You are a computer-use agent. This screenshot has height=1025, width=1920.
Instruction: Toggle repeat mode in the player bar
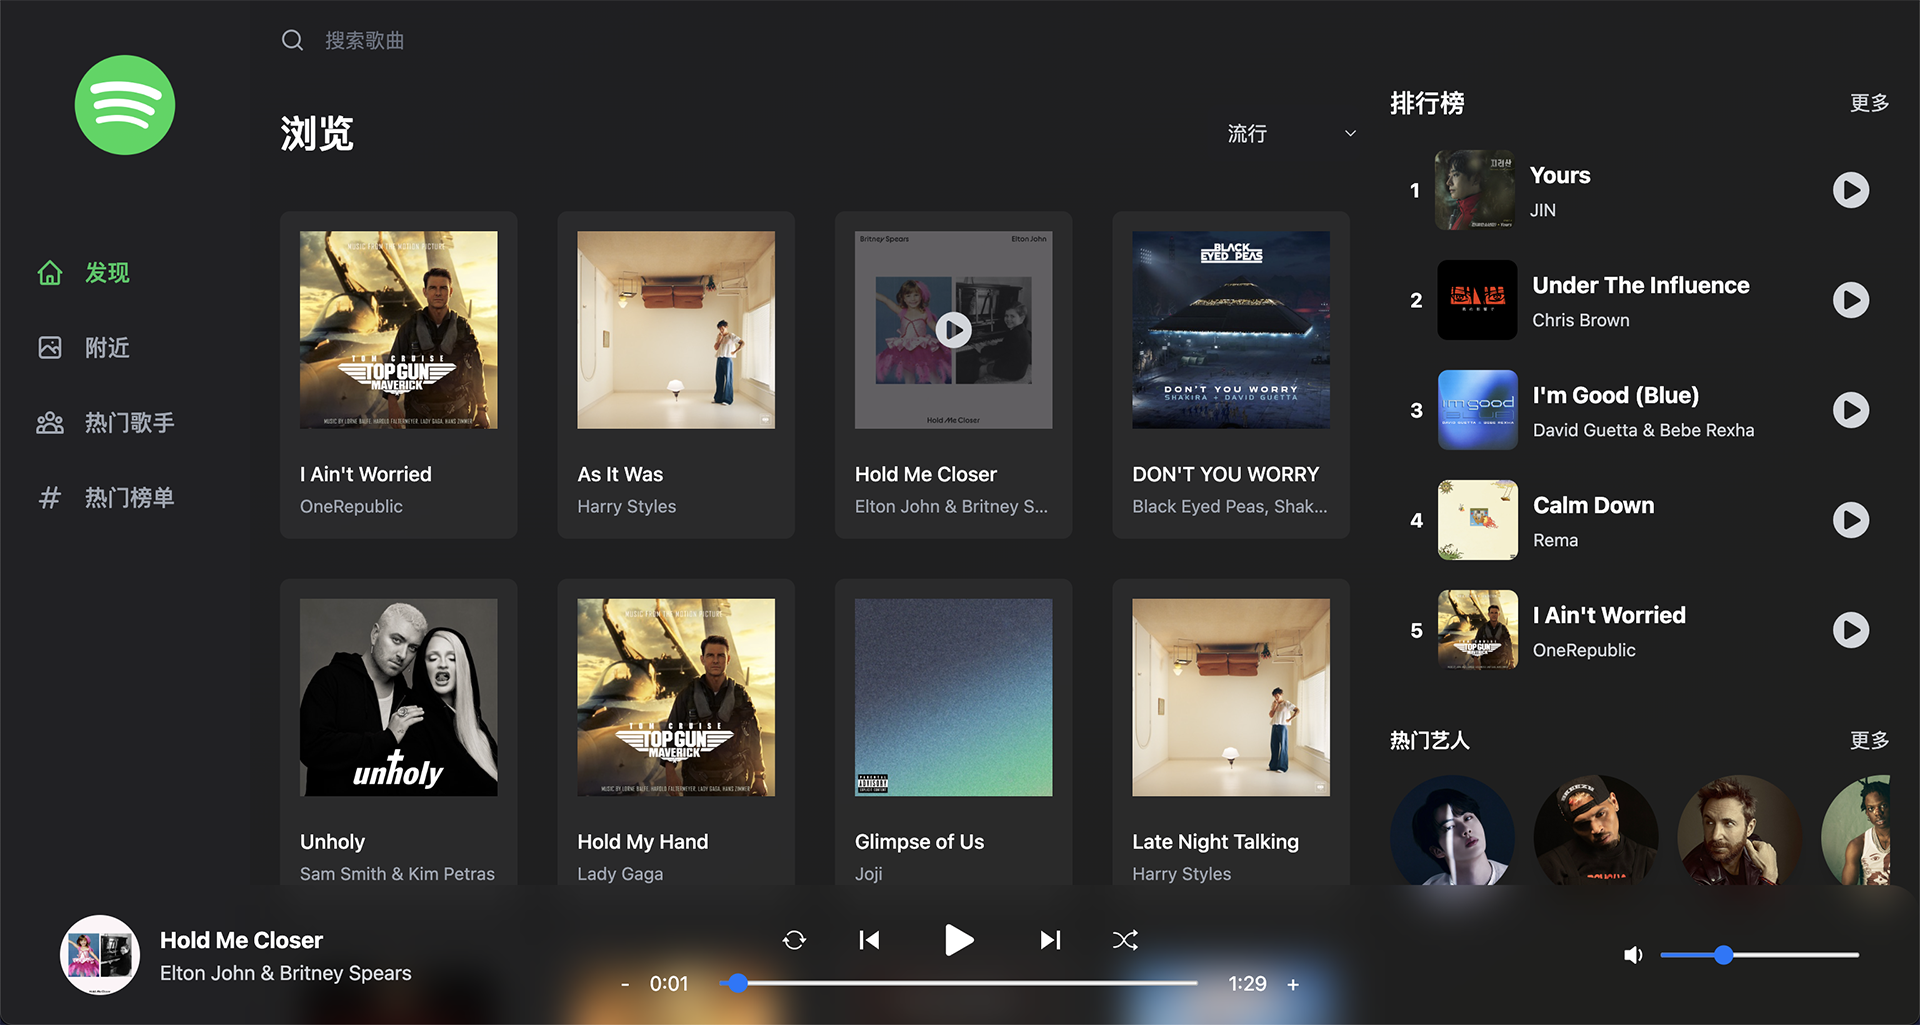(794, 940)
